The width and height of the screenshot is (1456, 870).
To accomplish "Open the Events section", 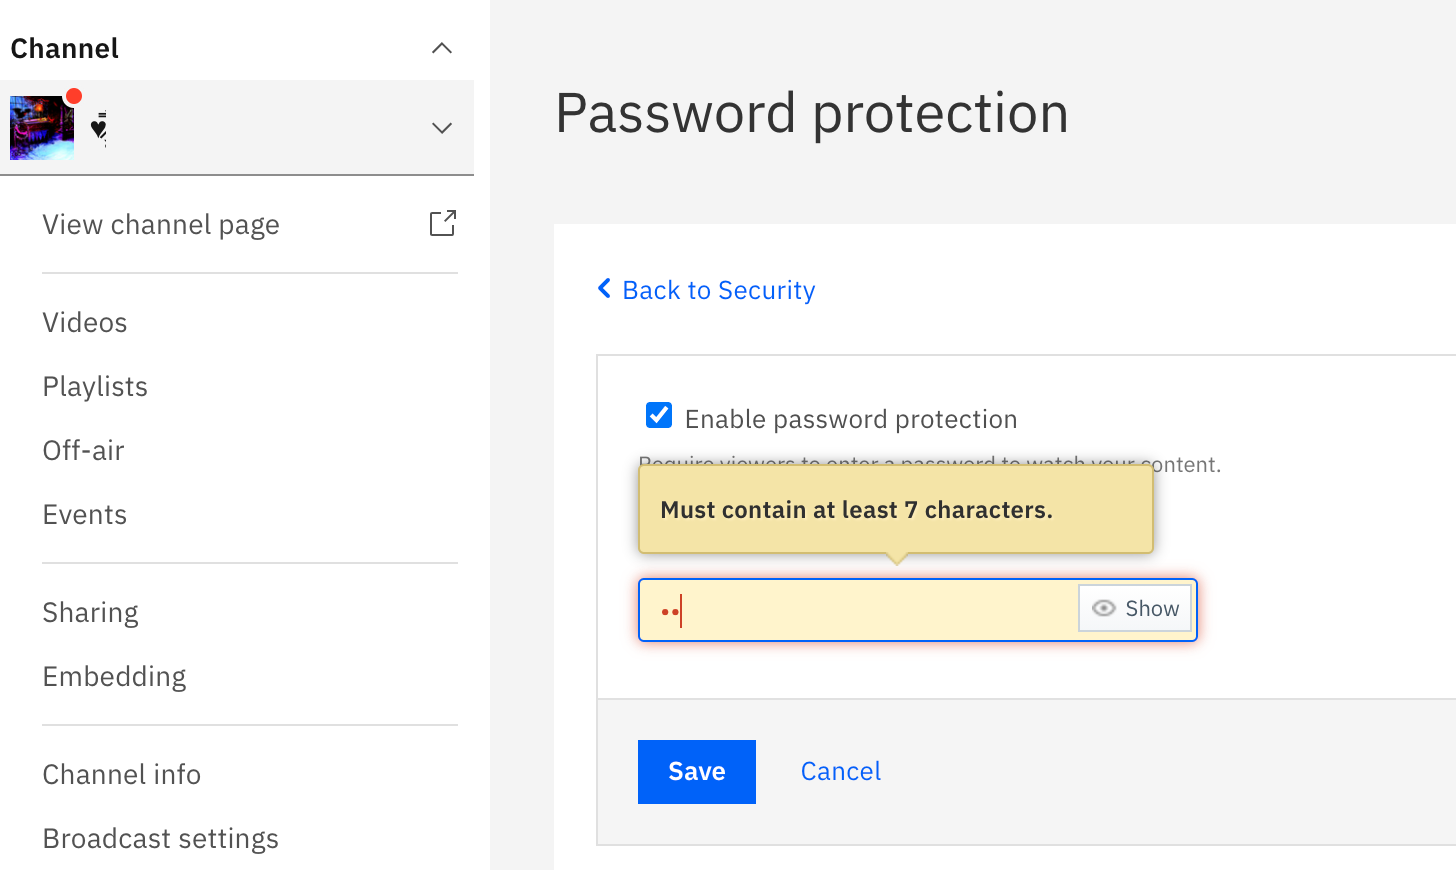I will point(85,514).
